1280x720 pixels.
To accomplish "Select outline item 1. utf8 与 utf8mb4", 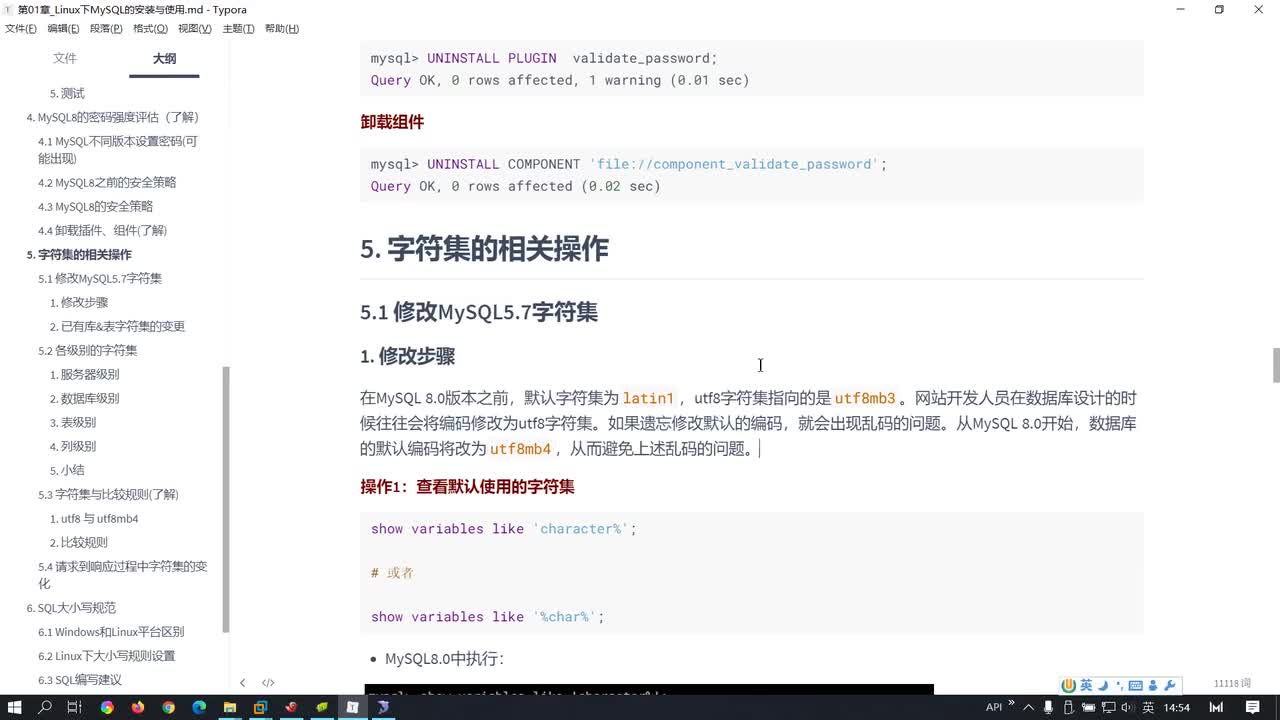I will 94,519.
